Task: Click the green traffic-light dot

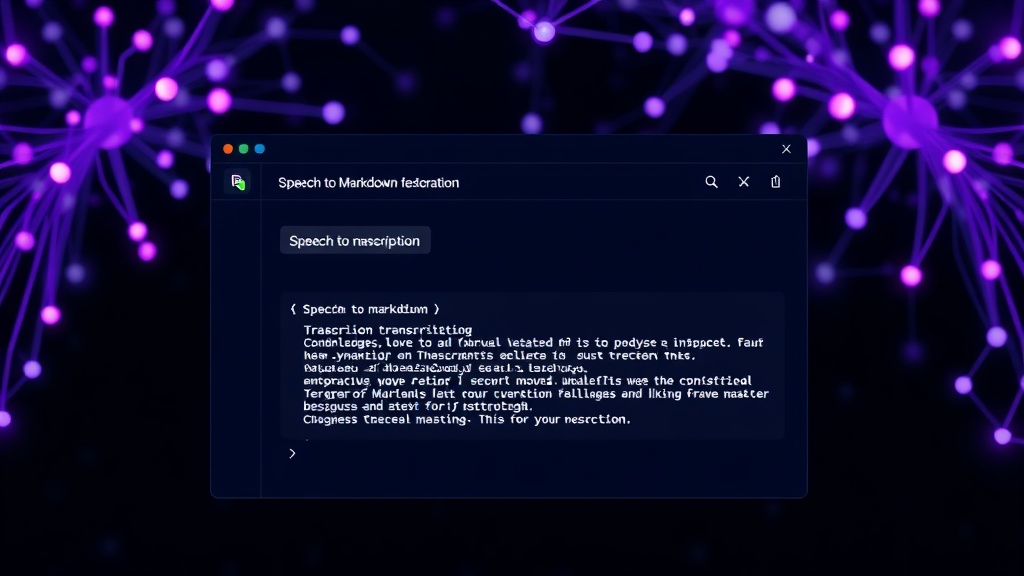Action: [x=244, y=149]
